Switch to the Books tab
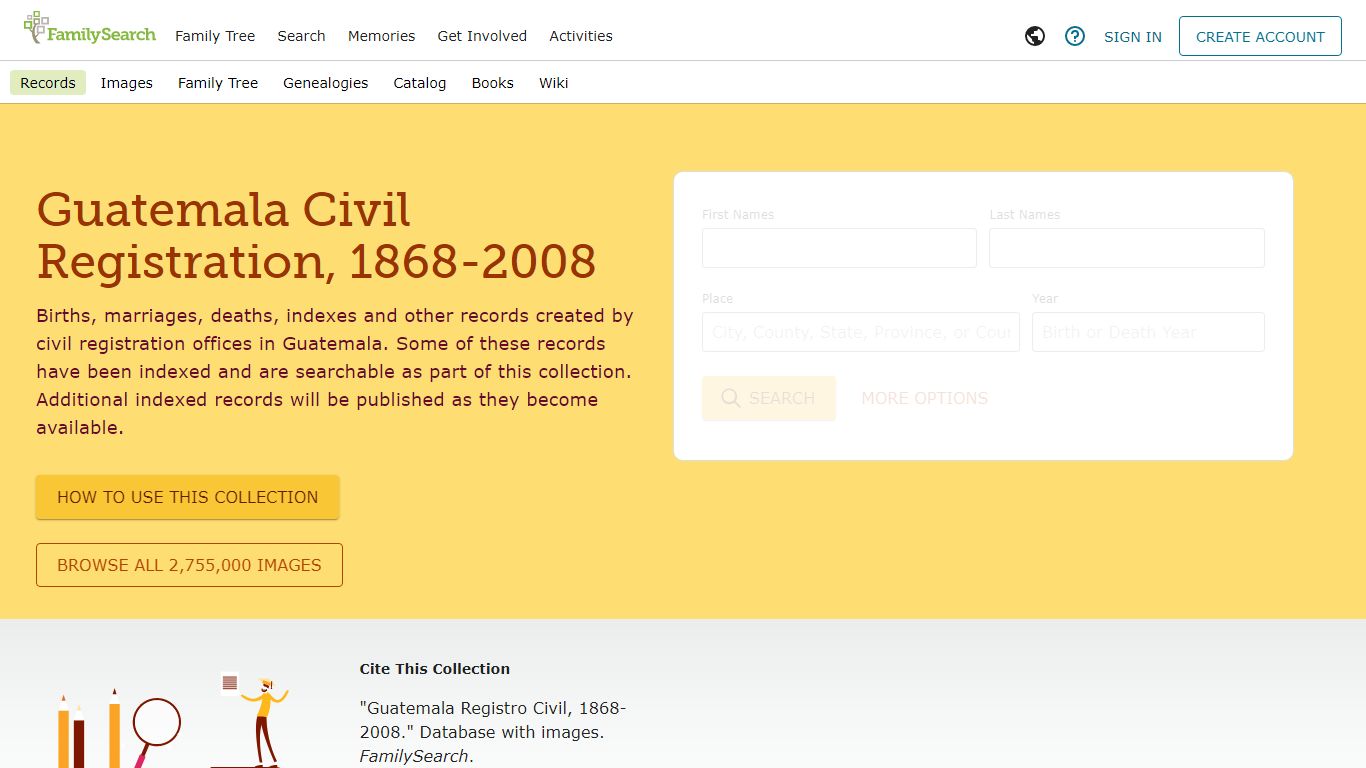Screen dimensions: 1366x768 [493, 83]
